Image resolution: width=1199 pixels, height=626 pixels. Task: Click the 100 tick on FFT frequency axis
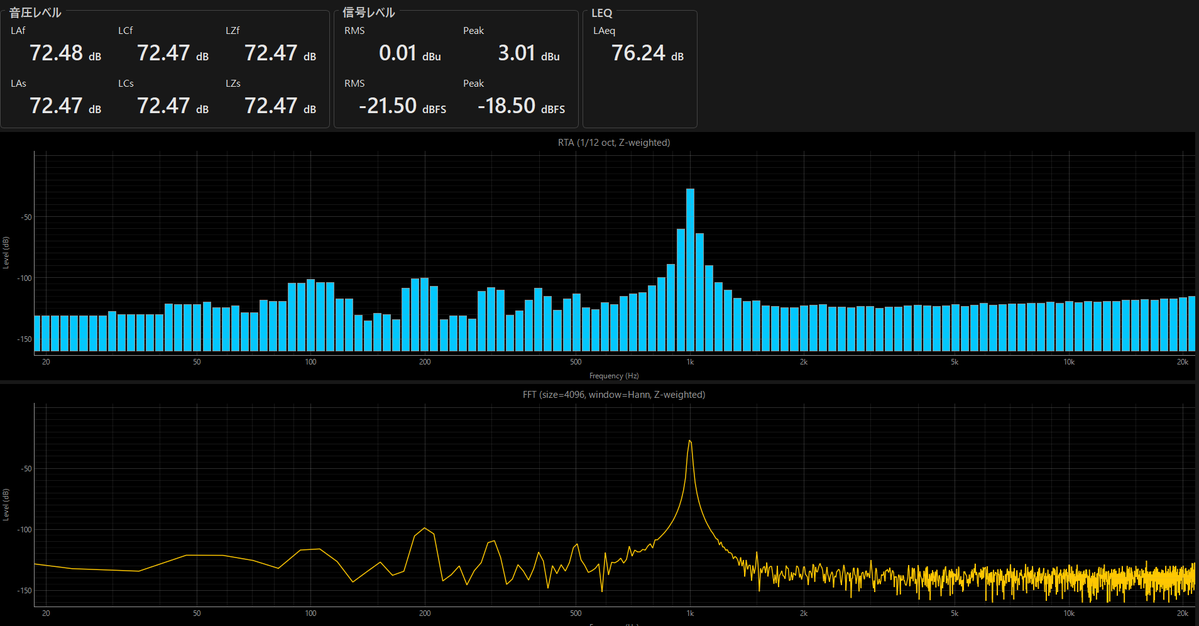pyautogui.click(x=310, y=613)
